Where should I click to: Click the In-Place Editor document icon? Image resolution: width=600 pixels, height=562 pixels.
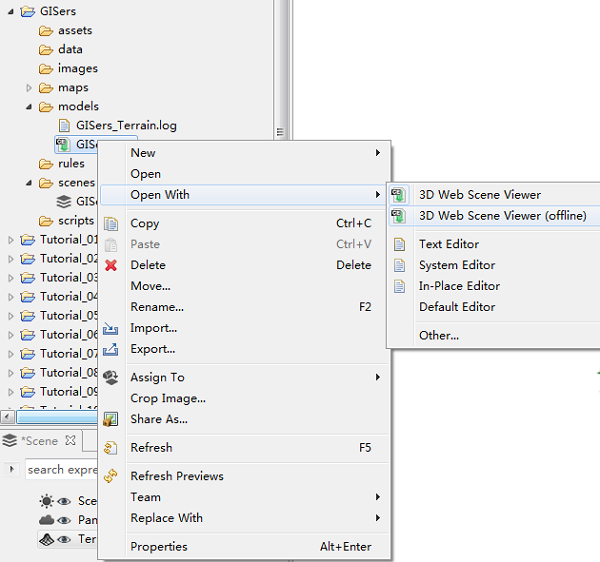[x=399, y=286]
